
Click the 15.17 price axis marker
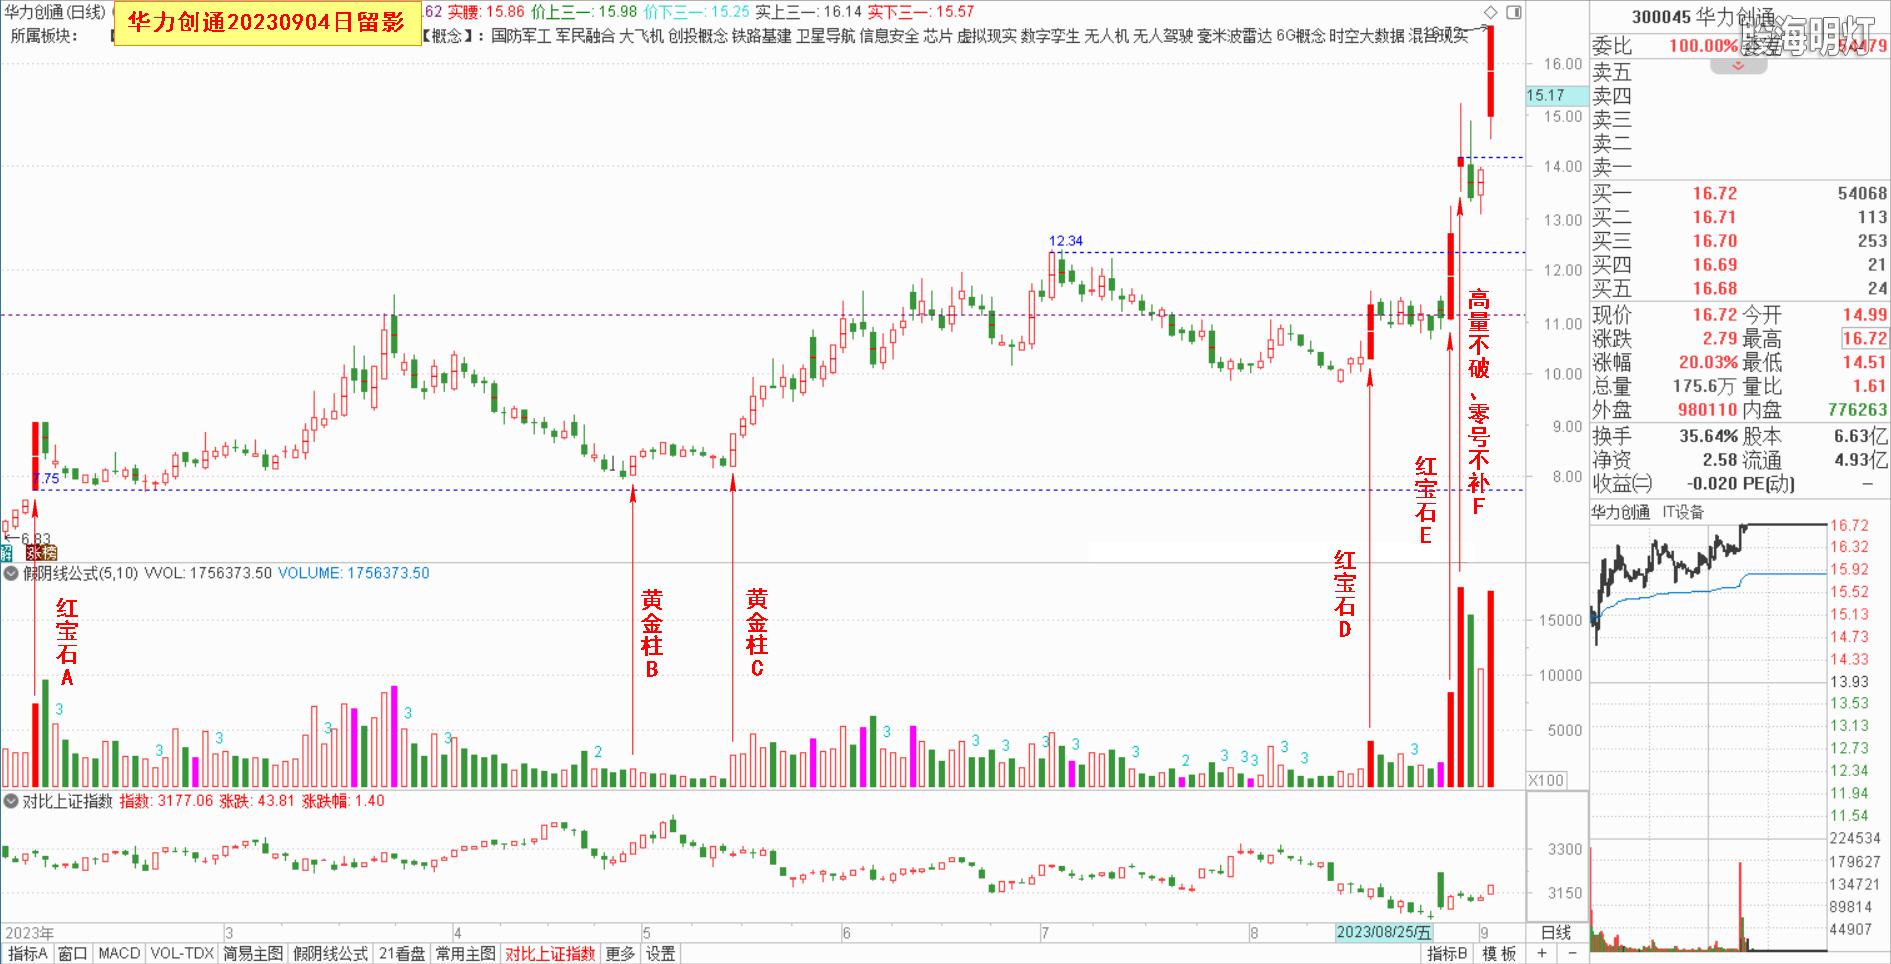[1556, 95]
